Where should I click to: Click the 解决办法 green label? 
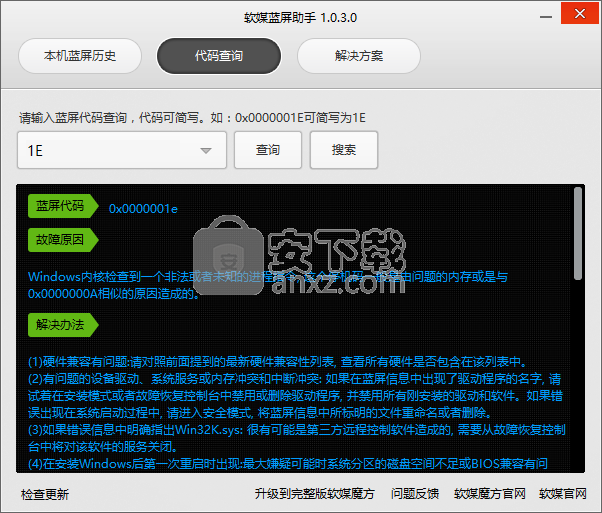63,325
